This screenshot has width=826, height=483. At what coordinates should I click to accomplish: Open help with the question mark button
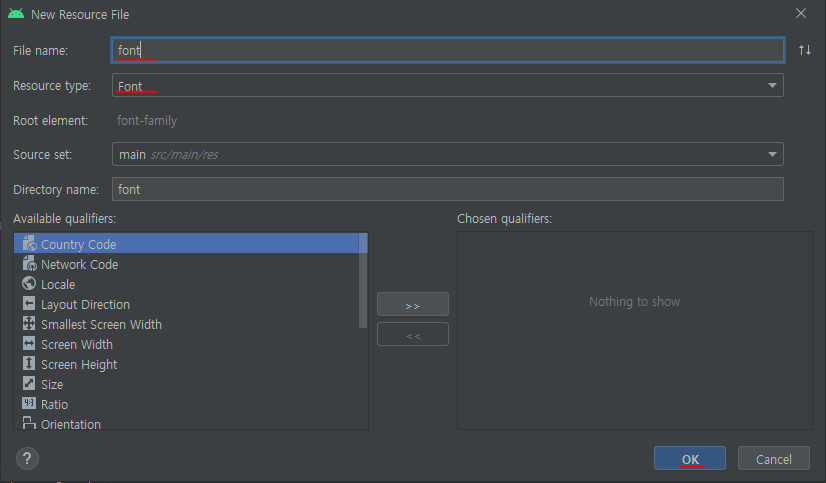pos(27,458)
